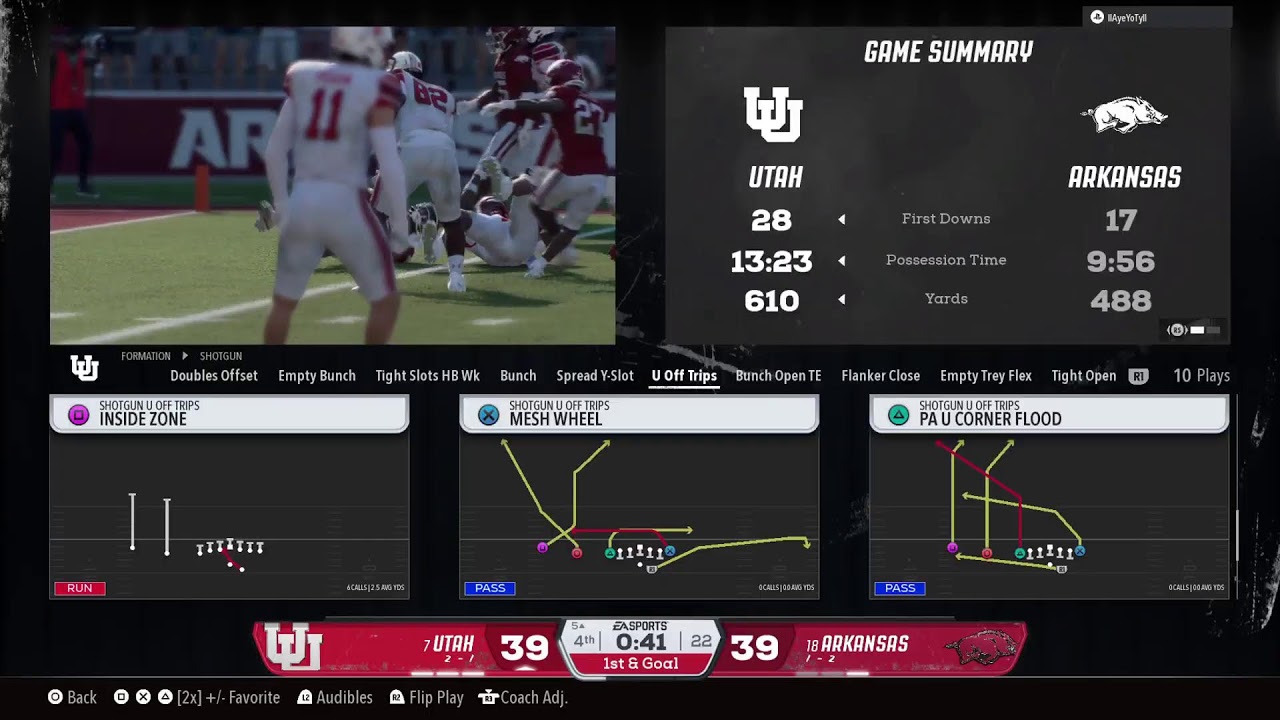Image resolution: width=1280 pixels, height=720 pixels.
Task: Click Arkansas's 9:56 possession time
Action: coord(1121,262)
